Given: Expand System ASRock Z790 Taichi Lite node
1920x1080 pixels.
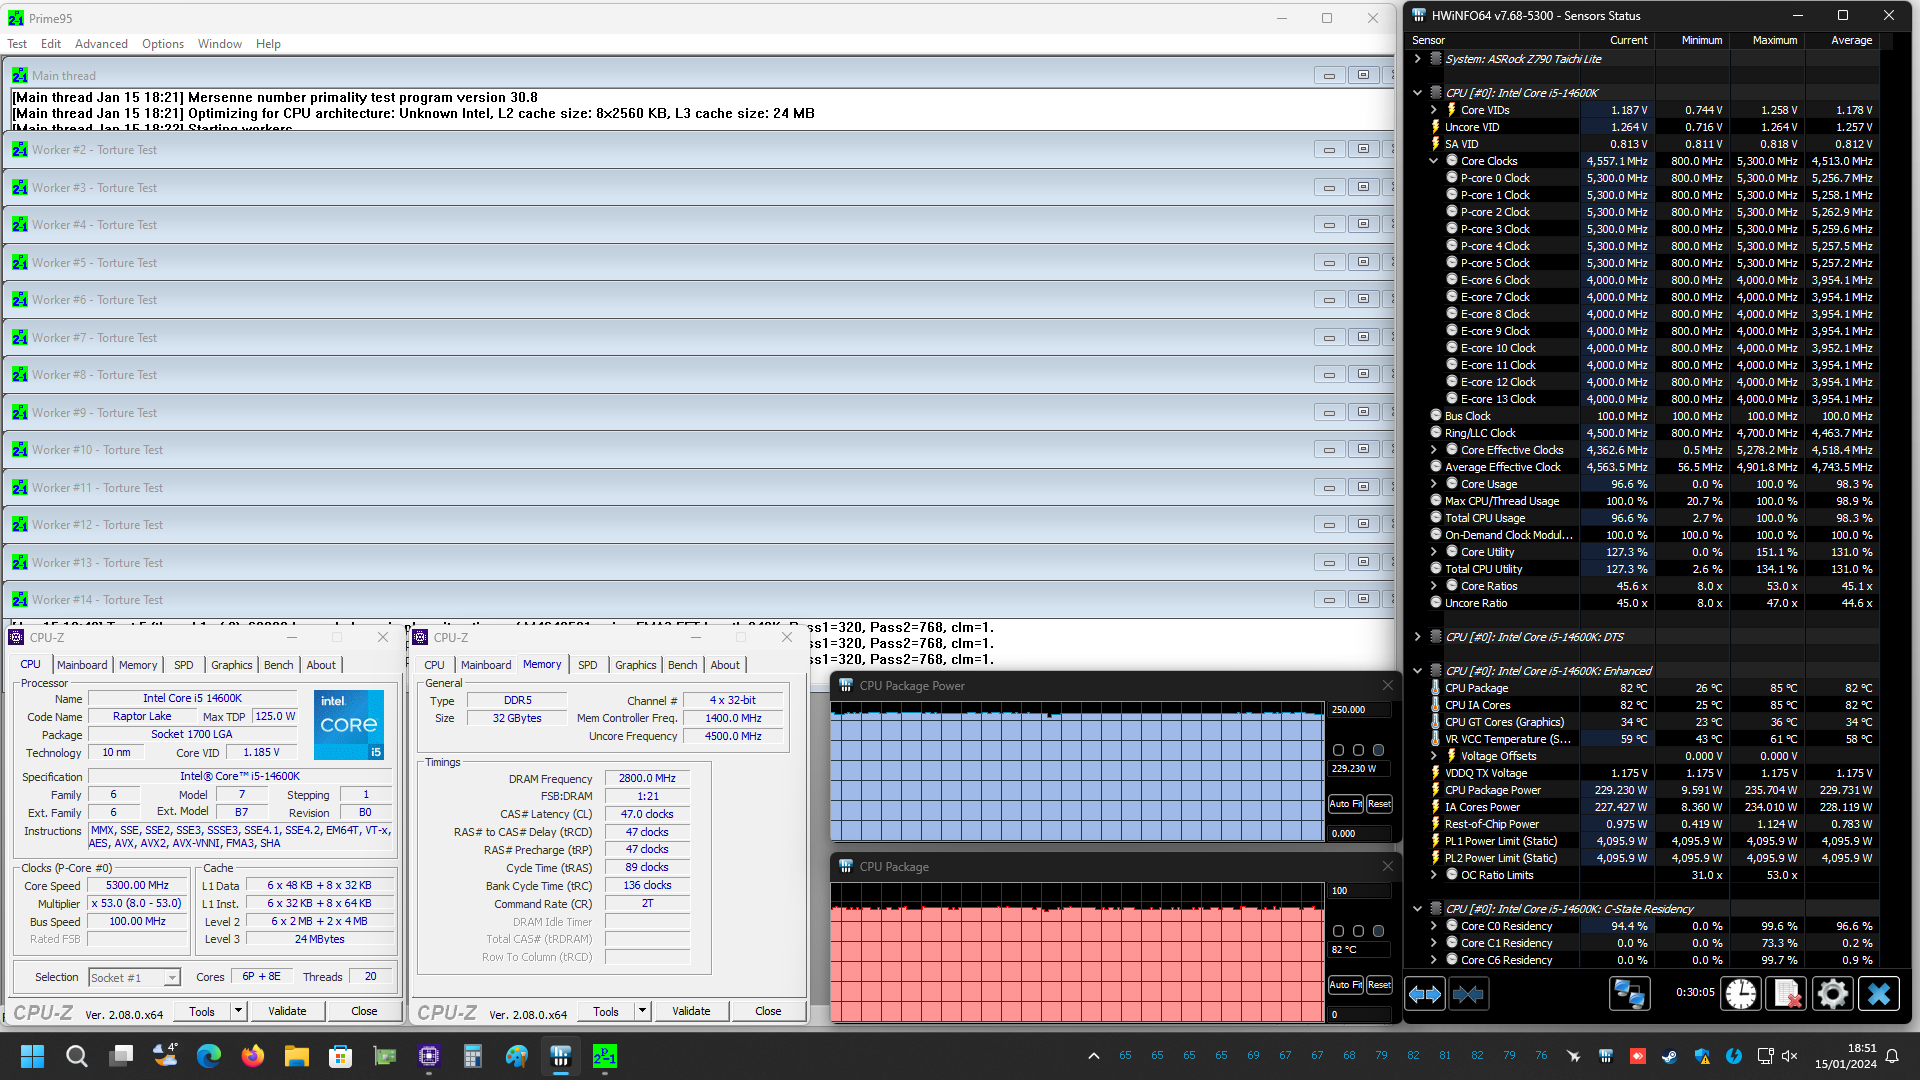Looking at the screenshot, I should [1417, 59].
